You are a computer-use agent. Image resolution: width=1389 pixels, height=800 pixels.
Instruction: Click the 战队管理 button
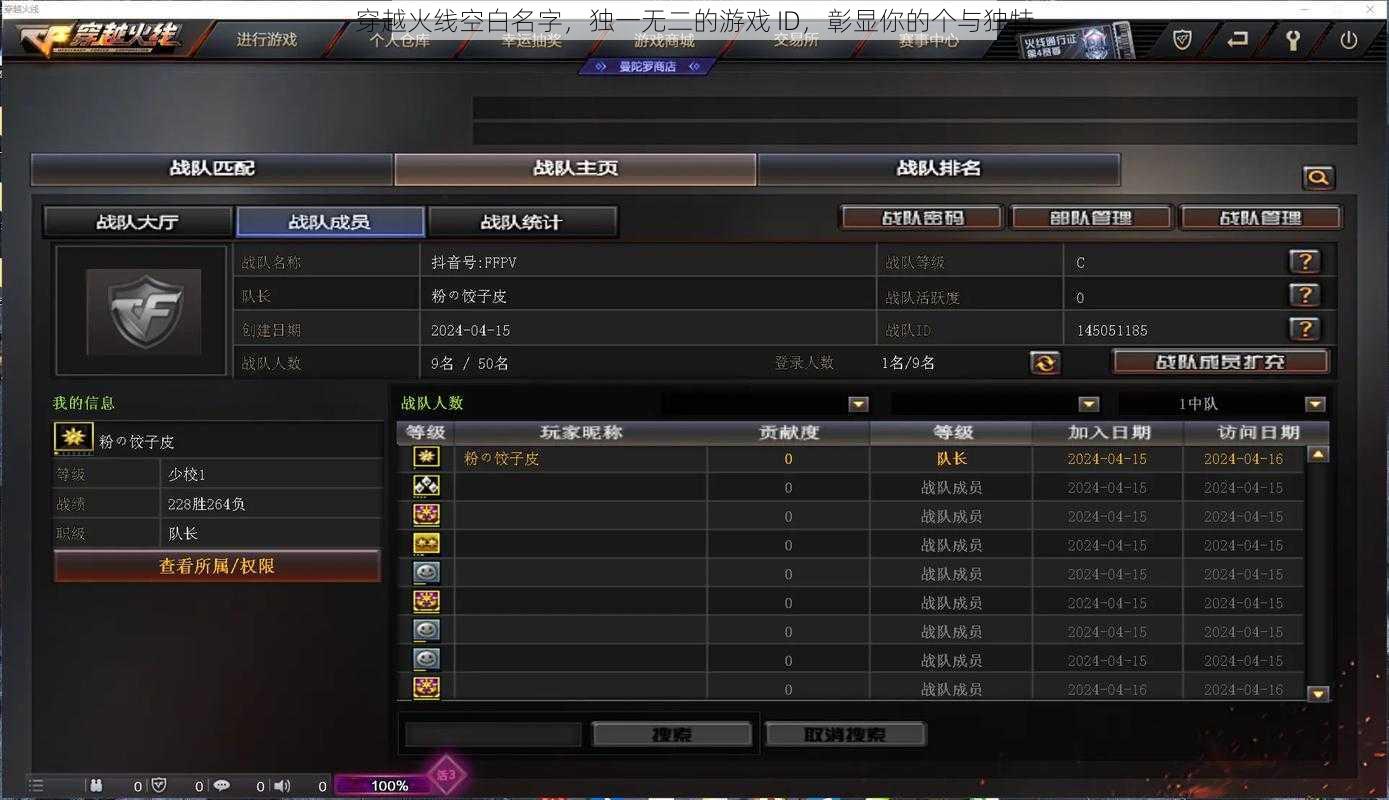click(x=1261, y=217)
